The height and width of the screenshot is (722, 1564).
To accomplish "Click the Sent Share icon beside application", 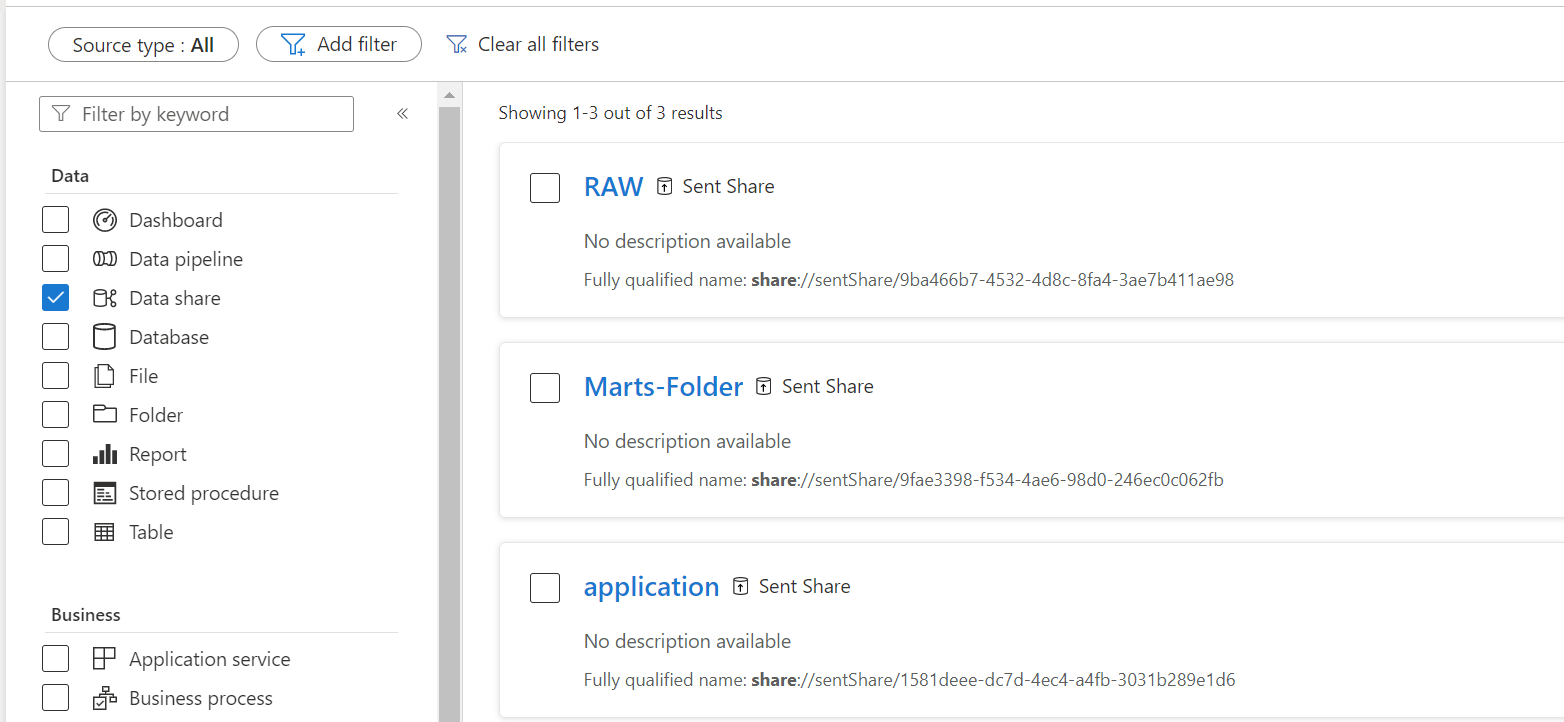I will (741, 586).
